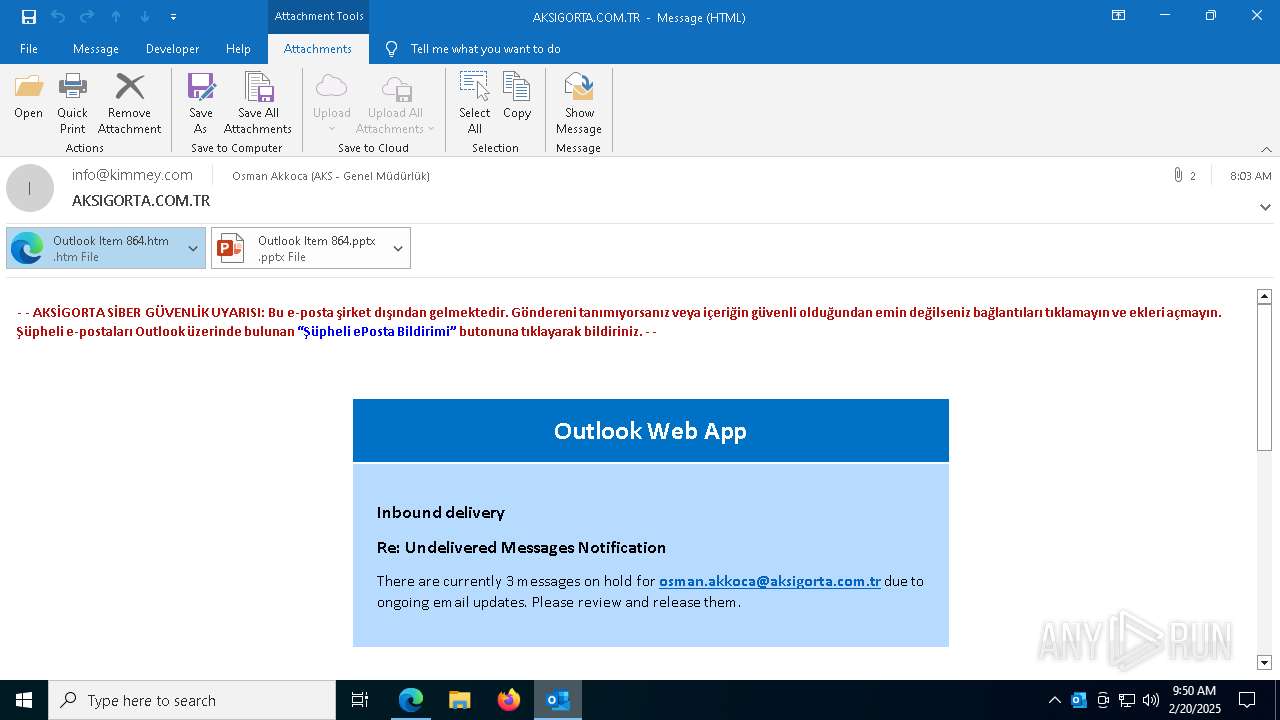Click Quick Print attachment button
1280x720 pixels.
click(72, 104)
